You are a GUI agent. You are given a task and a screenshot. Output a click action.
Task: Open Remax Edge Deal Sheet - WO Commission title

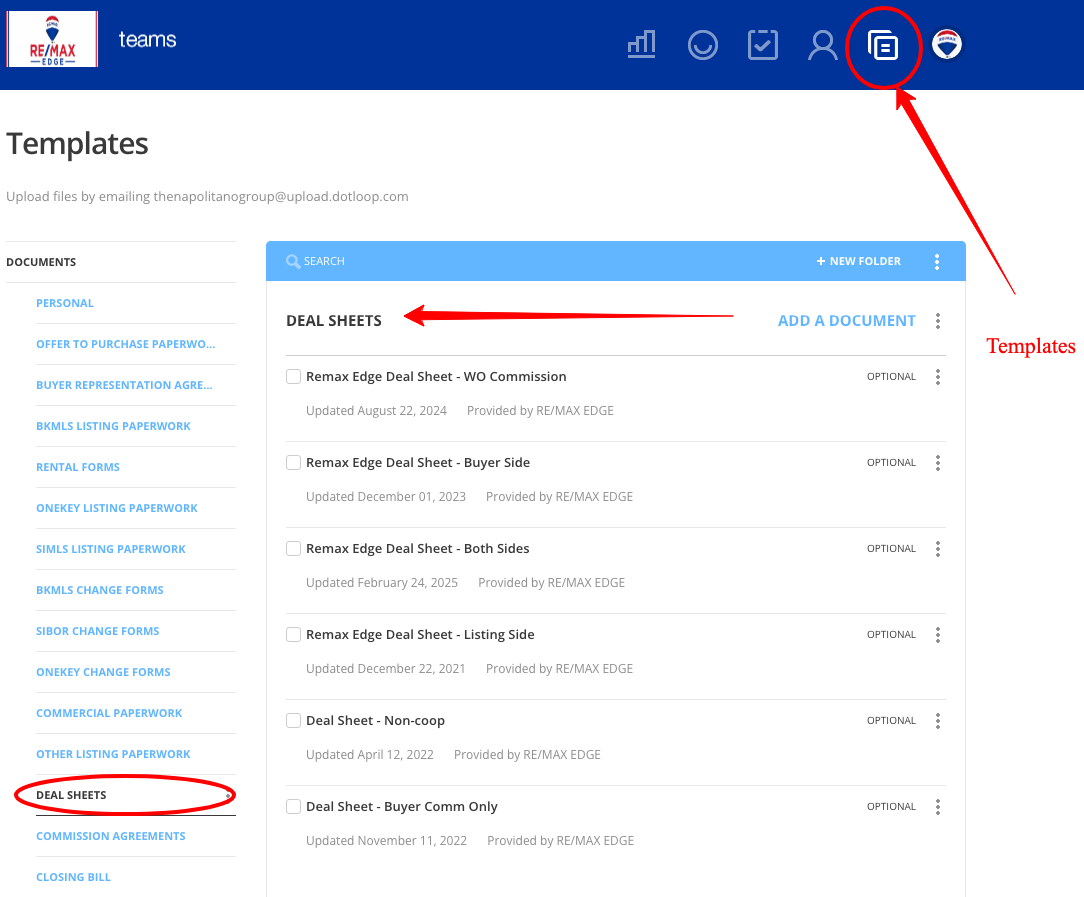pos(436,377)
